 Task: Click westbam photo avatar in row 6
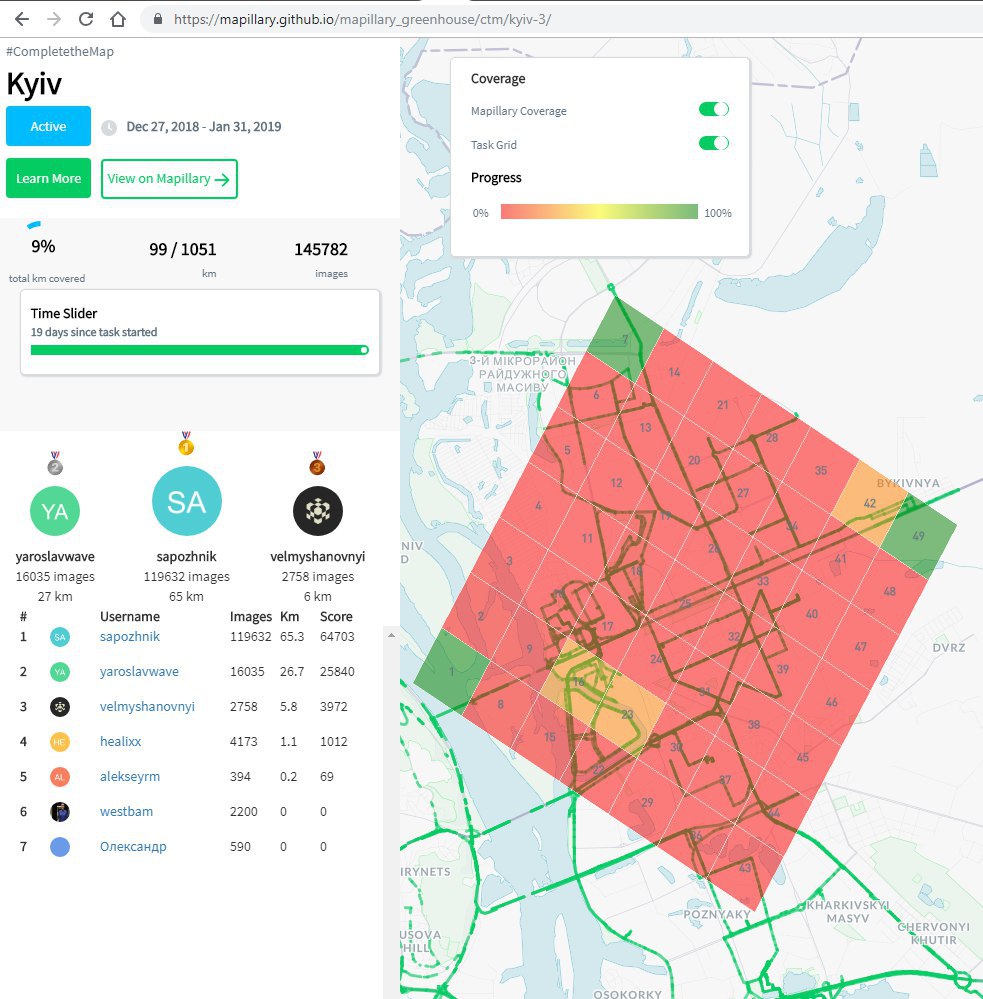click(x=60, y=812)
